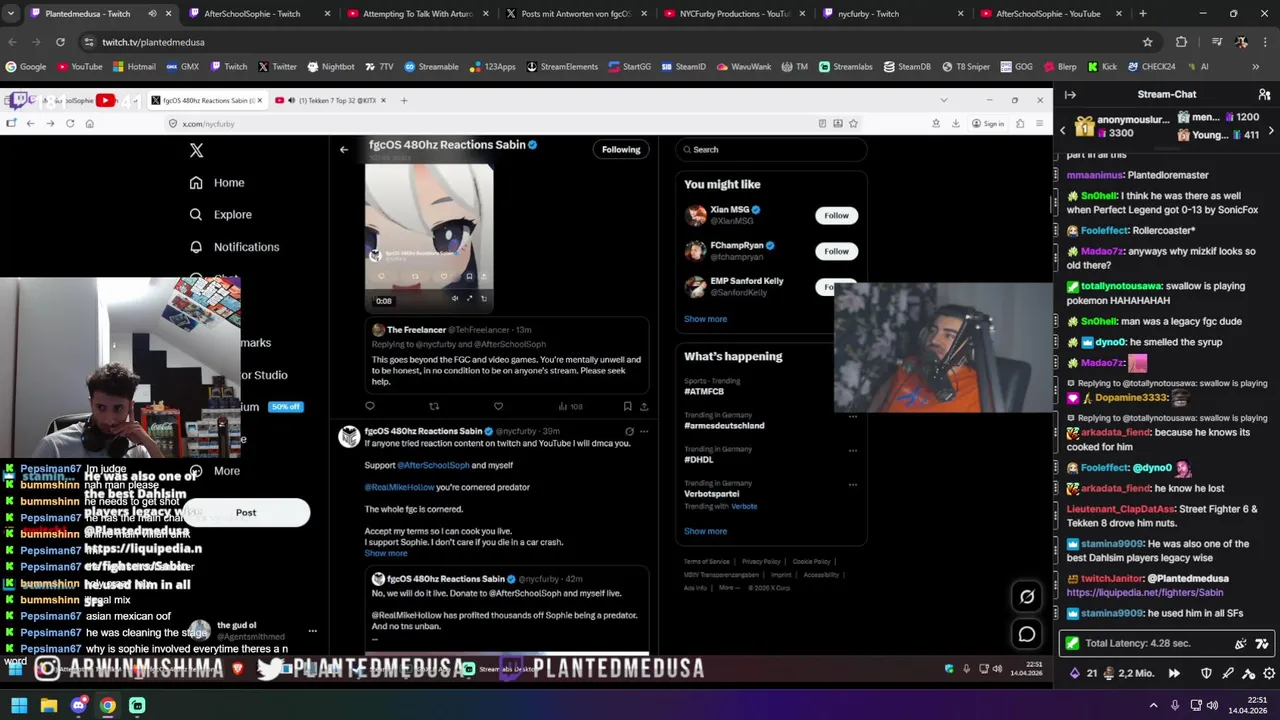Like the post quoting The Freelancer
The image size is (1280, 720).
498,406
